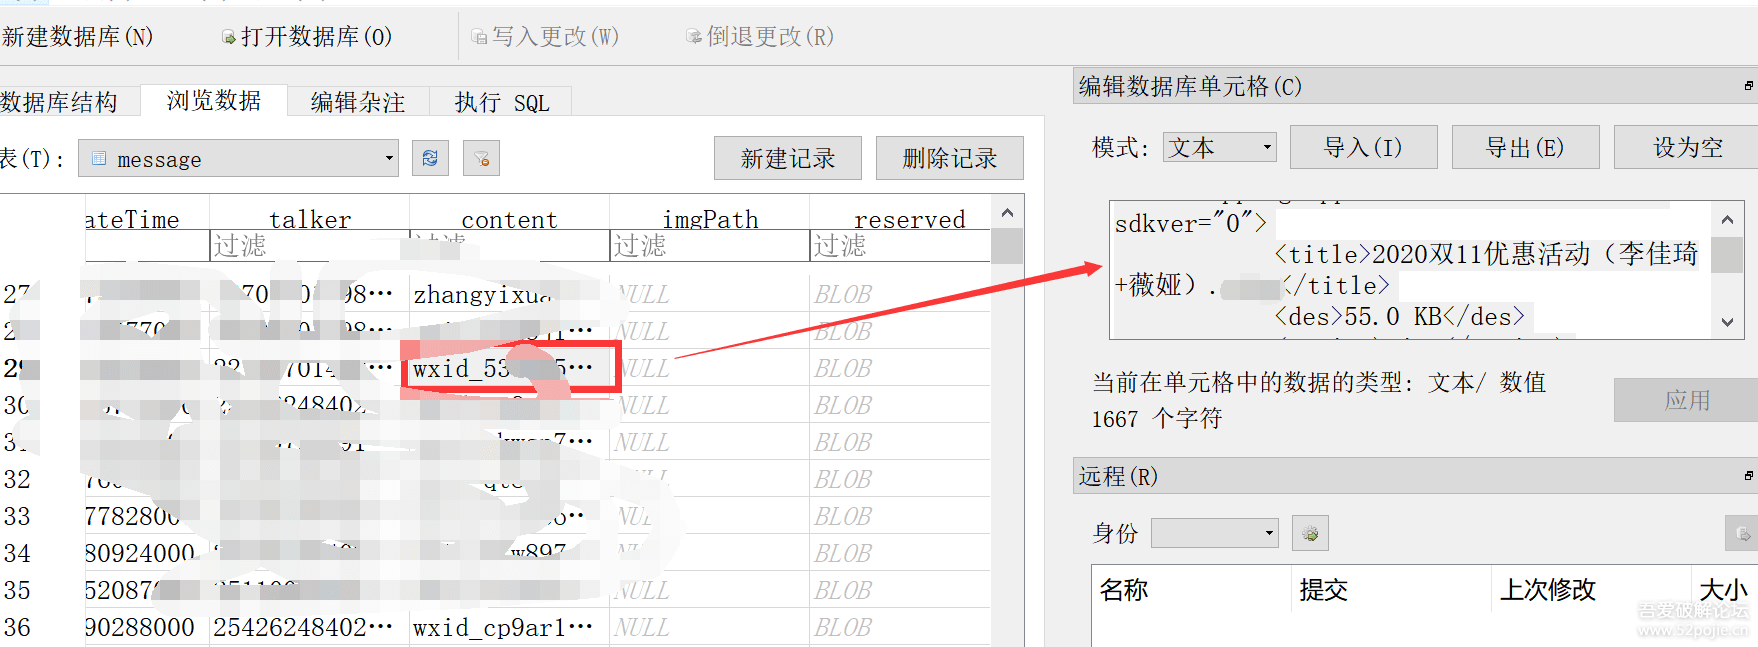Screen dimensions: 1758x647
Task: Click cell editor scrollbar up arrow
Action: (x=1727, y=219)
